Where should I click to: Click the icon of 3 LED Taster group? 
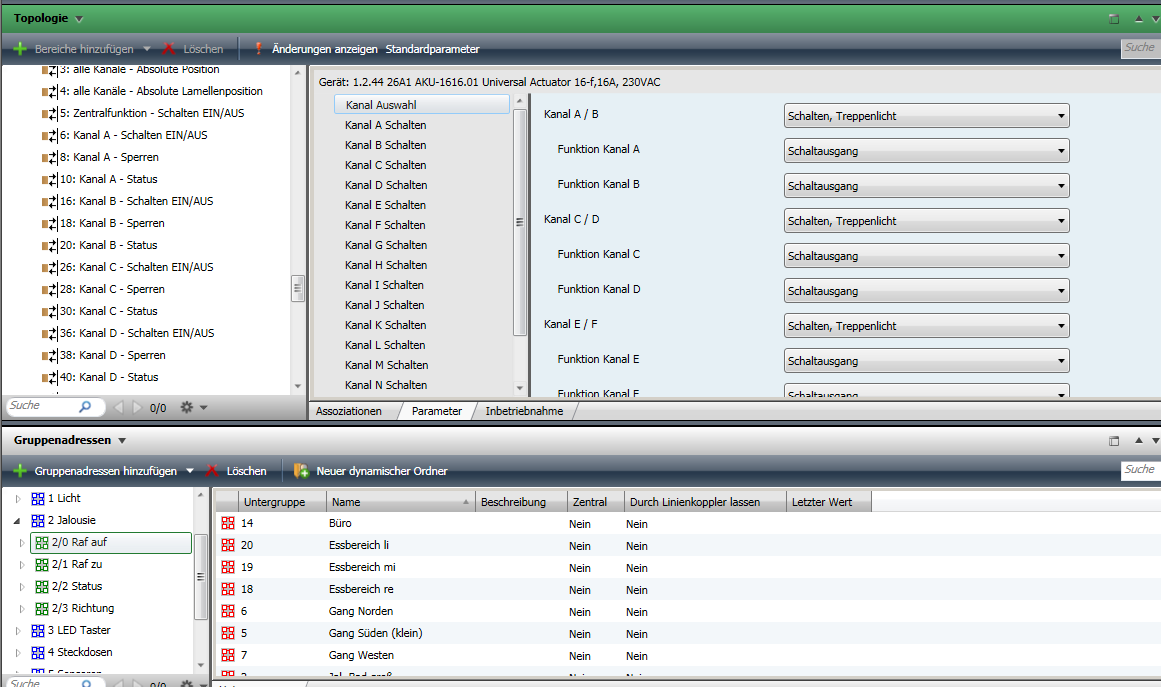pyautogui.click(x=38, y=631)
